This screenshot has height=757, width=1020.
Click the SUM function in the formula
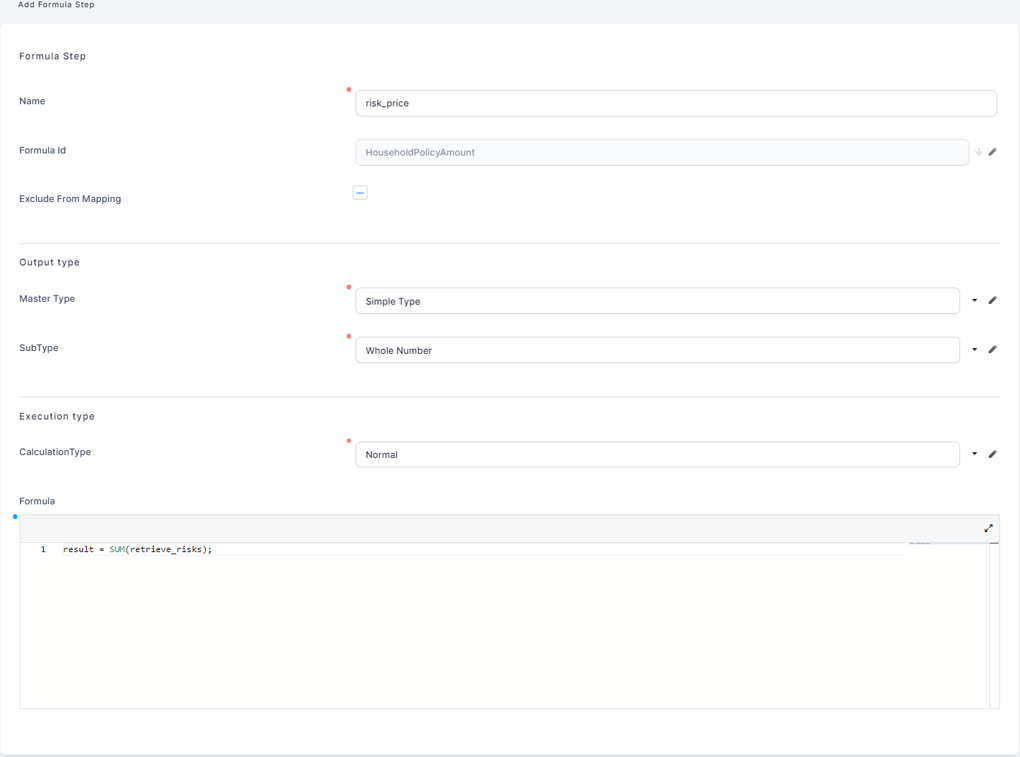coord(117,549)
